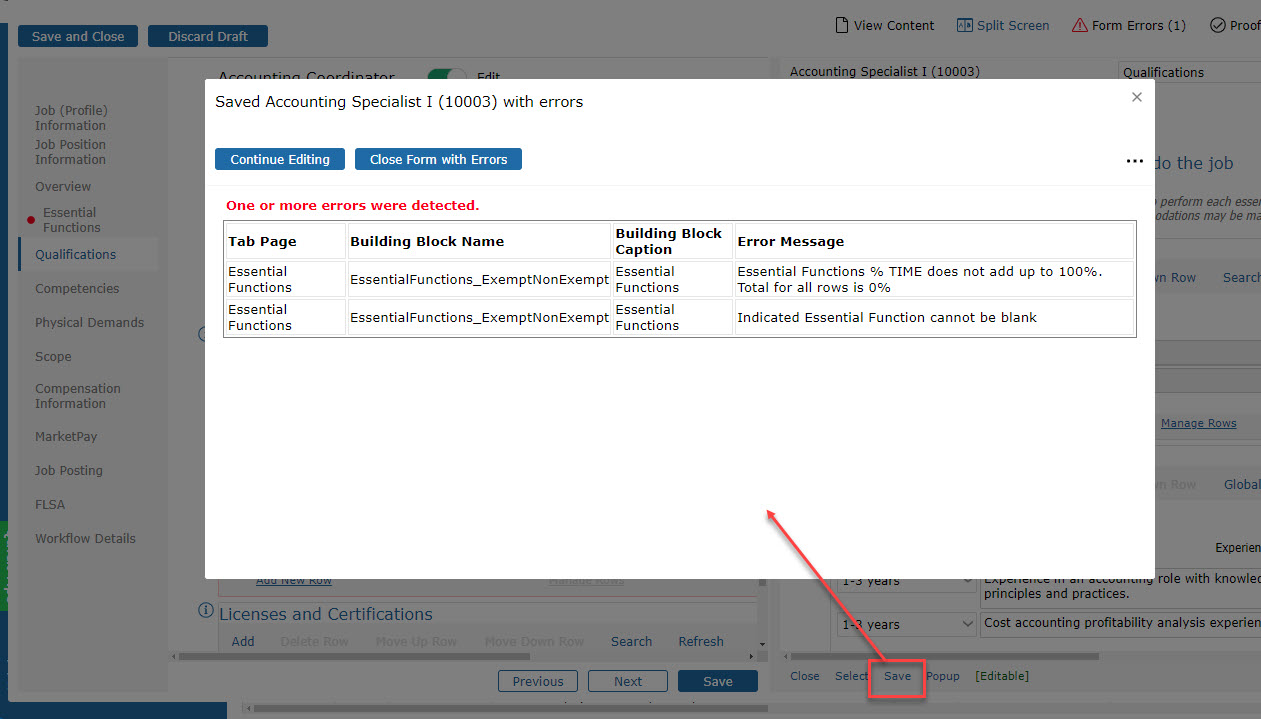Viewport: 1261px width, 719px height.
Task: Open Compensation Information tab
Action: point(78,396)
